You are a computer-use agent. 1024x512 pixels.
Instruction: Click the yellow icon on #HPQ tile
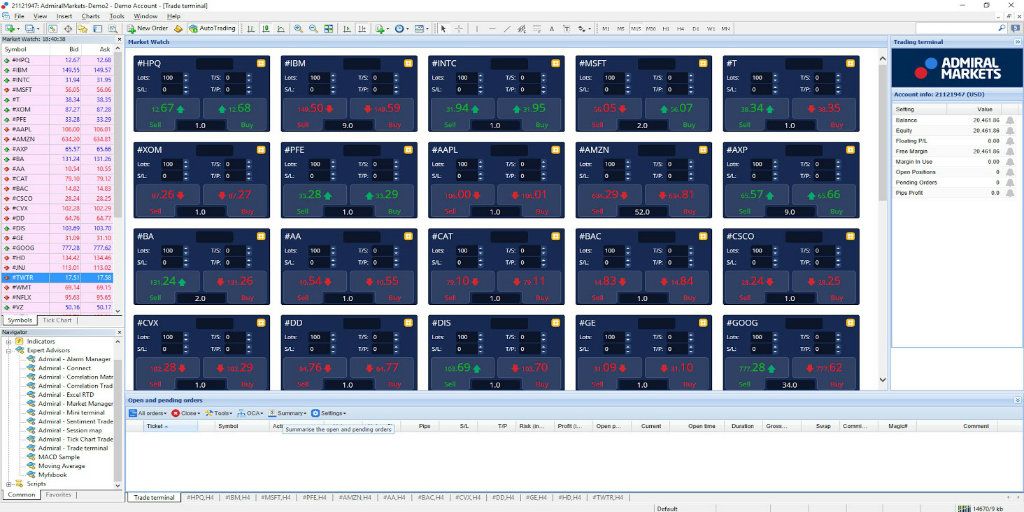(261, 63)
